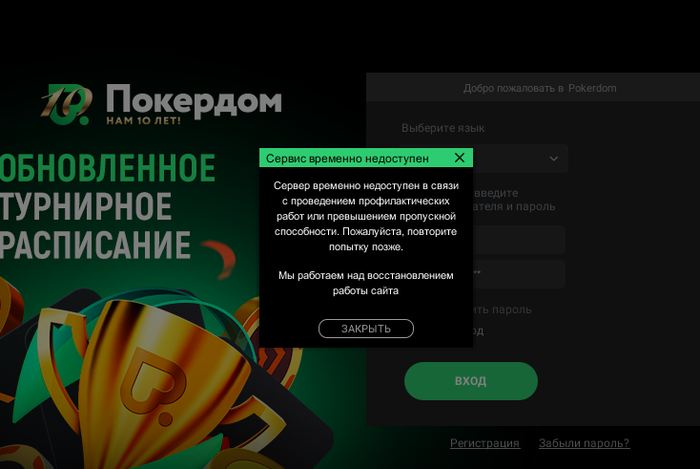
Task: Click the Добро пожаловать в Pokerdom header
Action: (540, 88)
